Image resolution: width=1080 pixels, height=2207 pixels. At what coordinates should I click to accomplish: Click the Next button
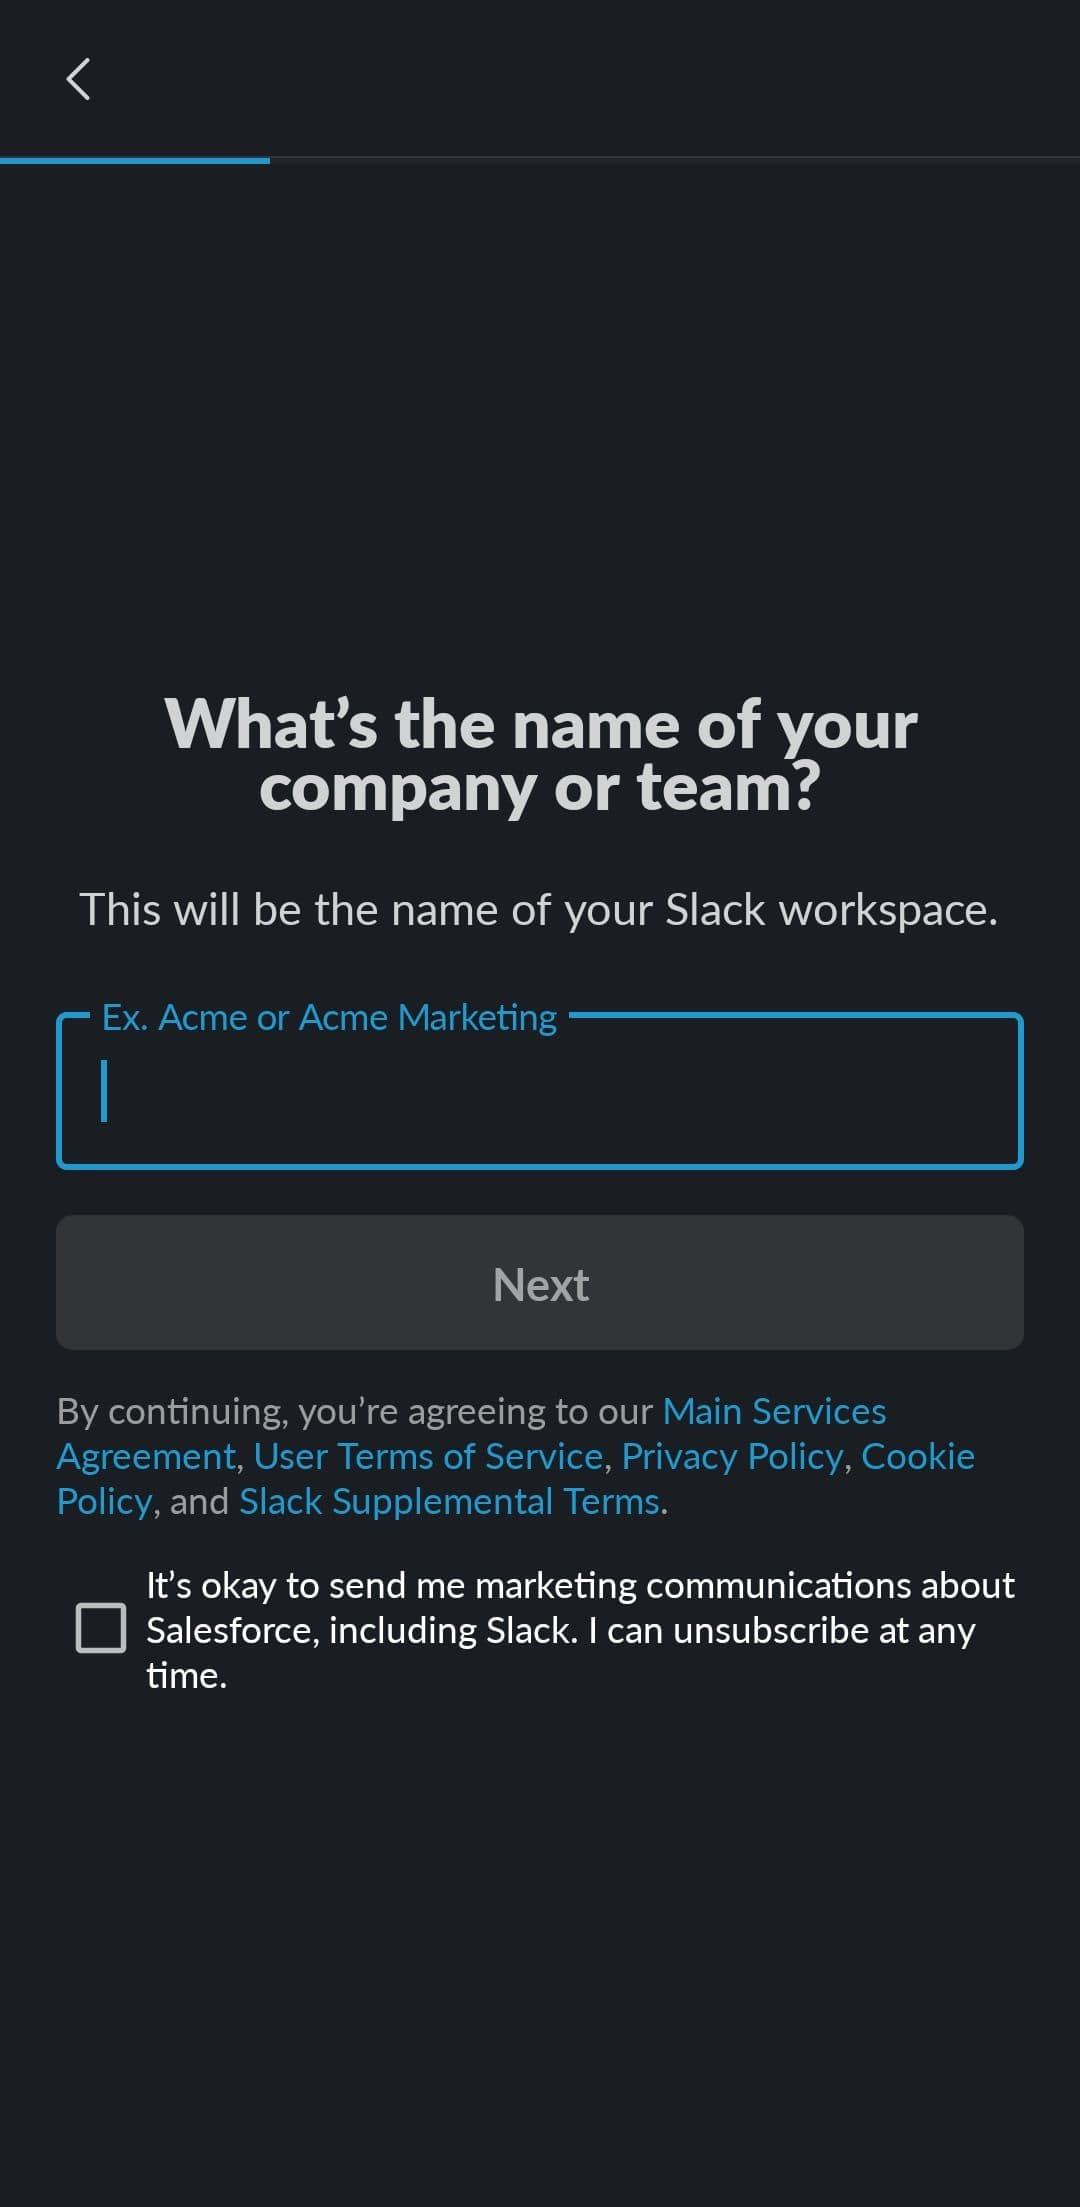540,1283
